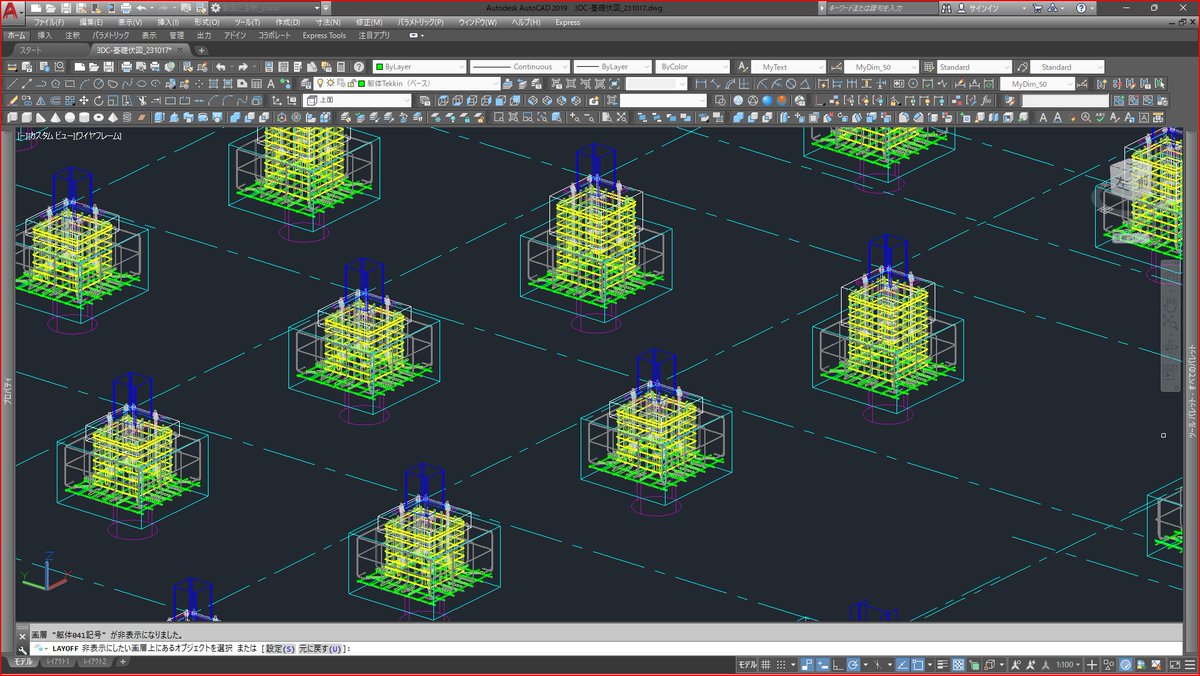Click the Annotation visibility icon in status bar
The width and height of the screenshot is (1200, 676).
(1015, 665)
